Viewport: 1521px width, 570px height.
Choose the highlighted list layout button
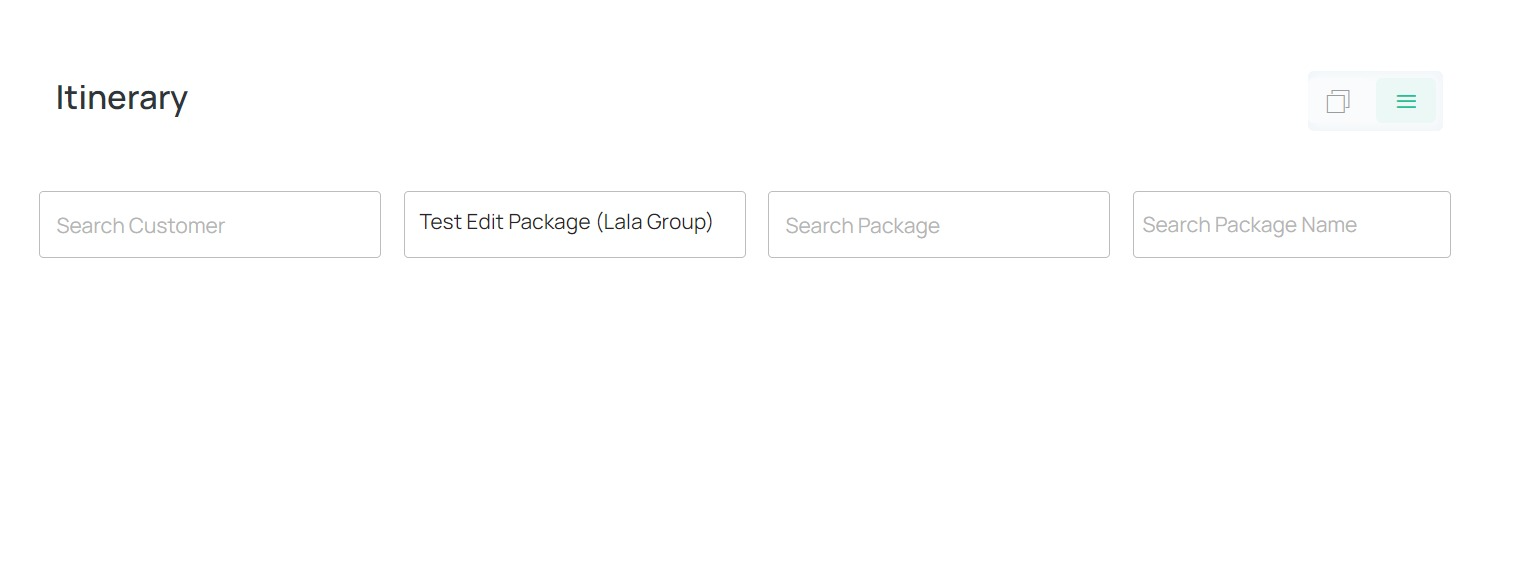[1406, 101]
